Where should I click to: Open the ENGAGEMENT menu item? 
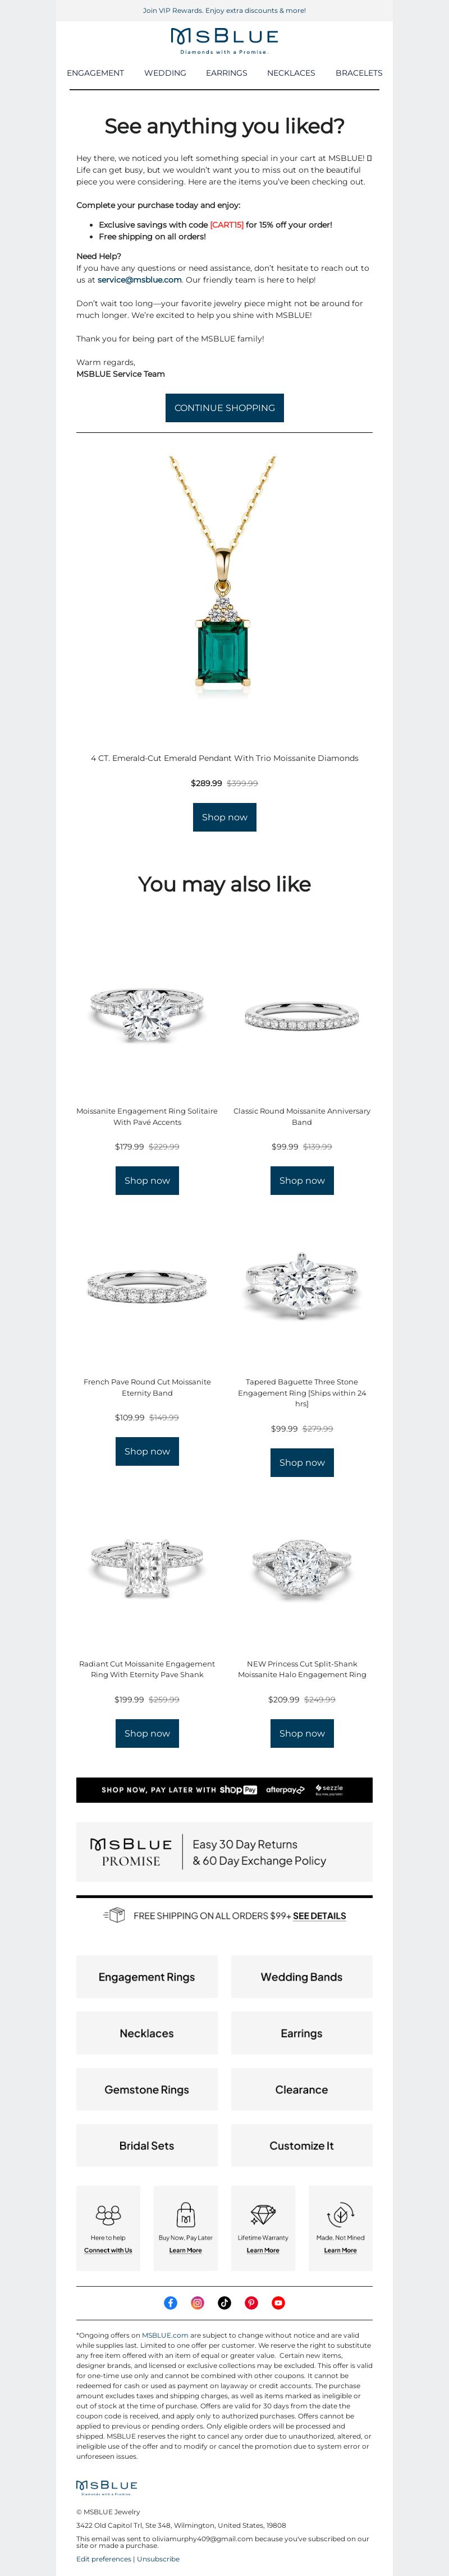[96, 73]
